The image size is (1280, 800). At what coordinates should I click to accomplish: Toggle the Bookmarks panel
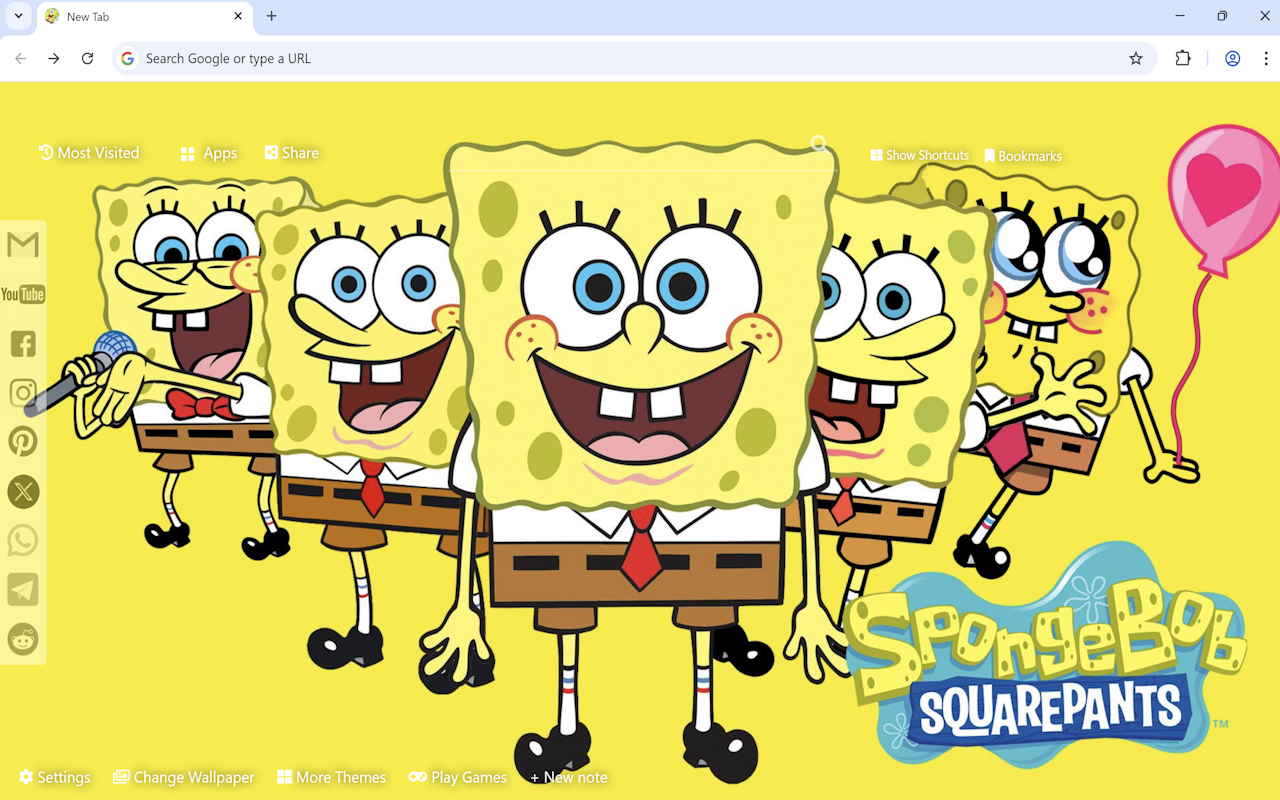pyautogui.click(x=1023, y=155)
